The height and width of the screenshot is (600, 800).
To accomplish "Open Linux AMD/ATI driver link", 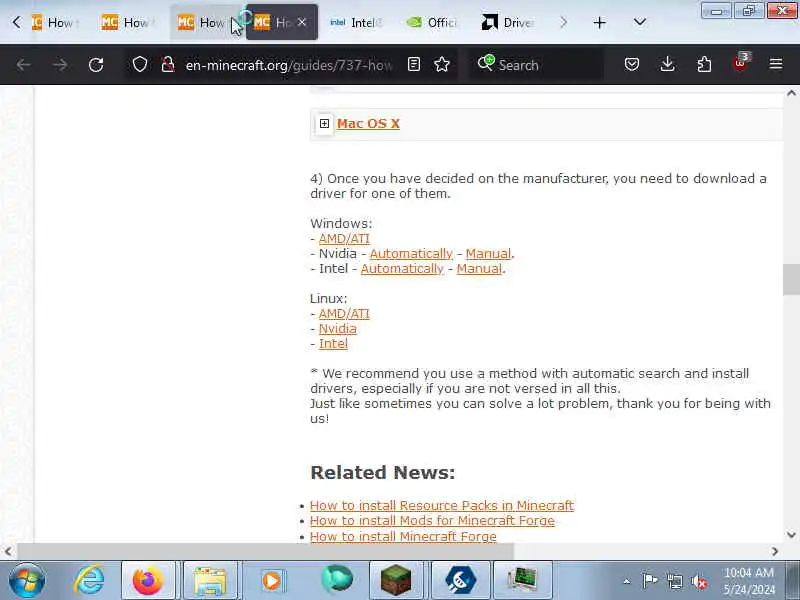I will [x=344, y=313].
